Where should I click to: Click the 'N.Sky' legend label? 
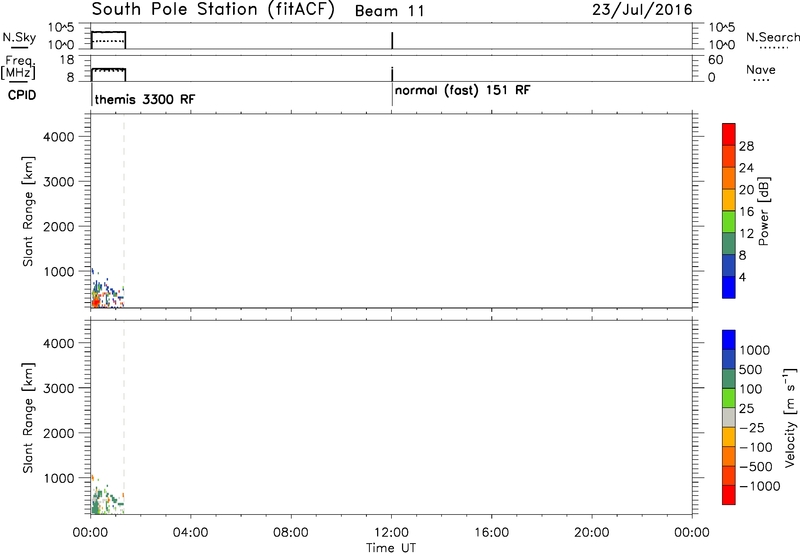pyautogui.click(x=19, y=37)
